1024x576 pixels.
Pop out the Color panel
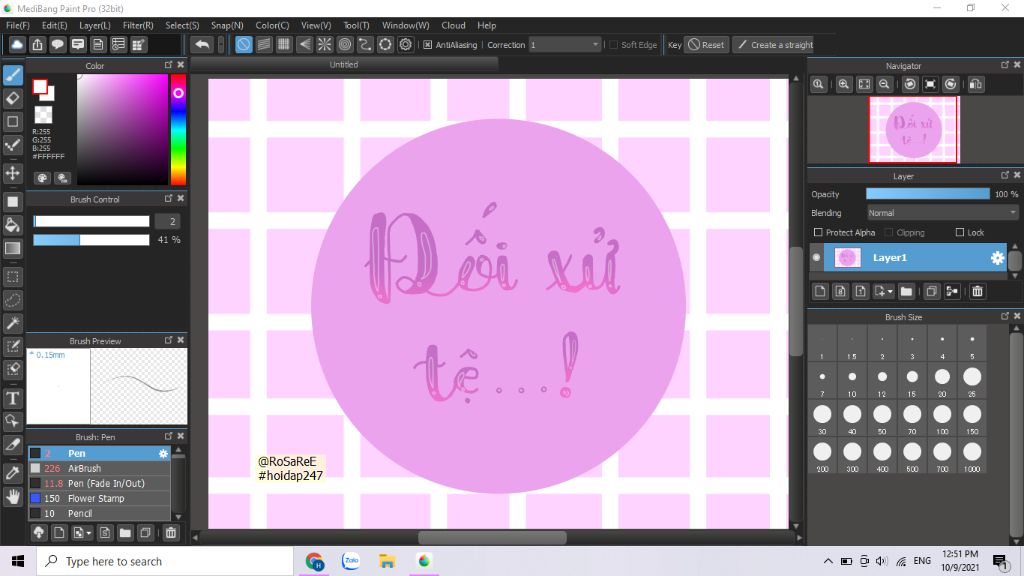tap(168, 65)
